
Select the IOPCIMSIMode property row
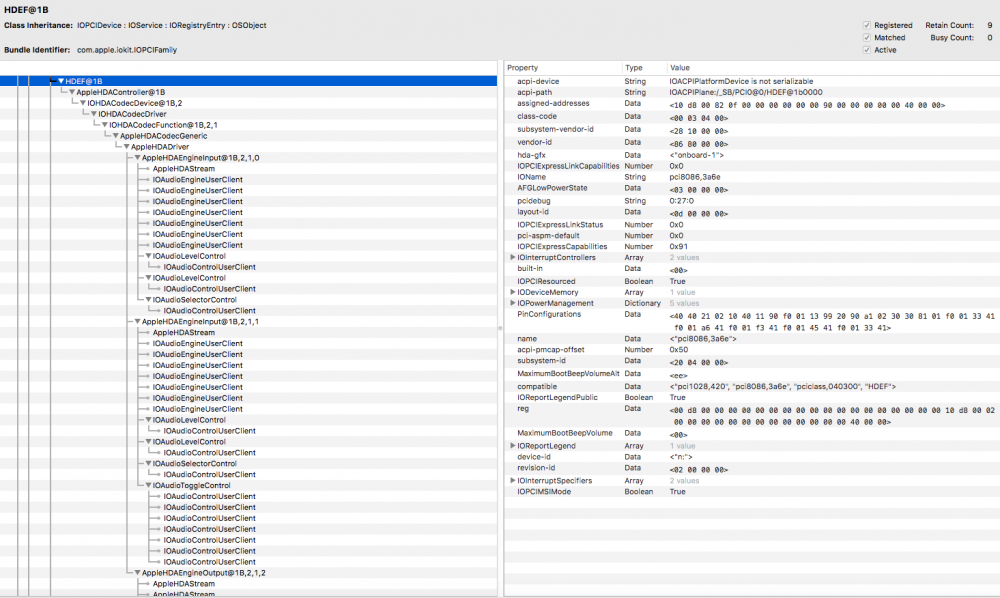pos(752,492)
